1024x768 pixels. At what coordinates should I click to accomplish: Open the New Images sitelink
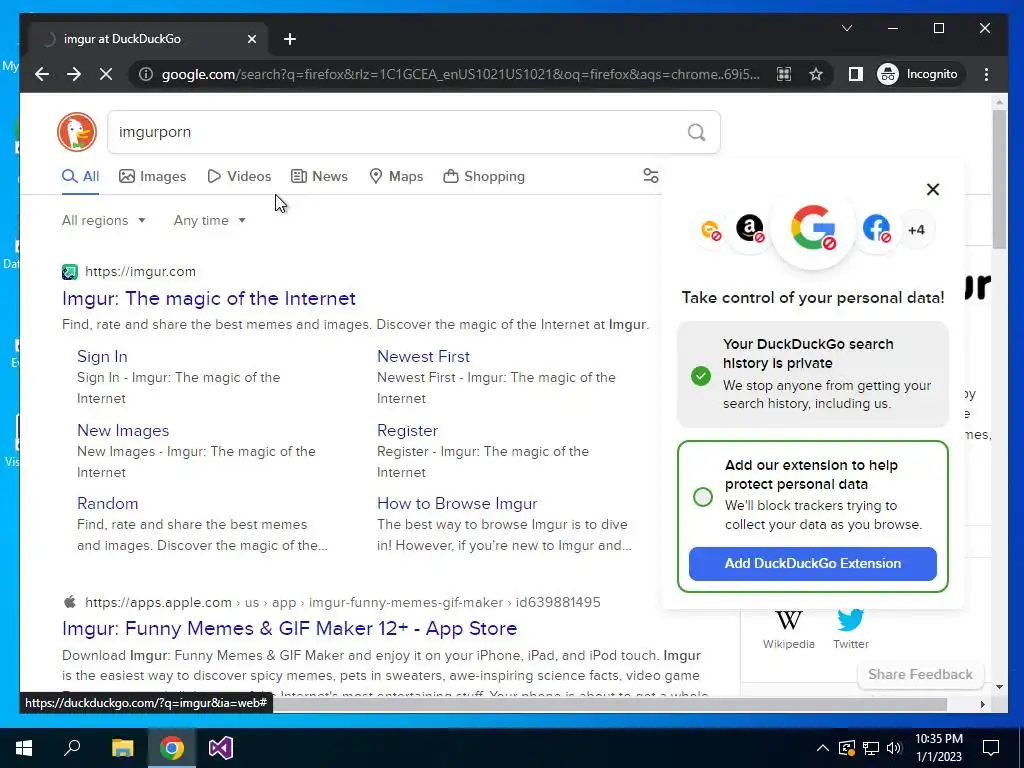point(123,430)
